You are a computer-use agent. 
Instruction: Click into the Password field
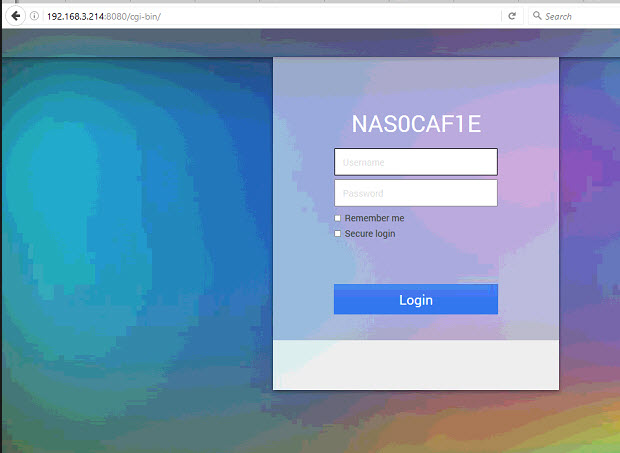pos(416,193)
